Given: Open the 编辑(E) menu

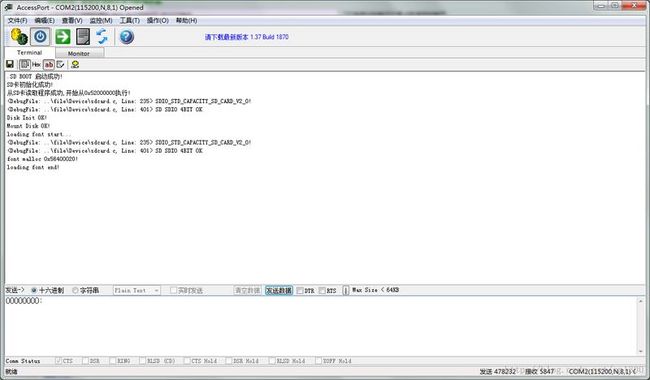Looking at the screenshot, I should point(44,20).
